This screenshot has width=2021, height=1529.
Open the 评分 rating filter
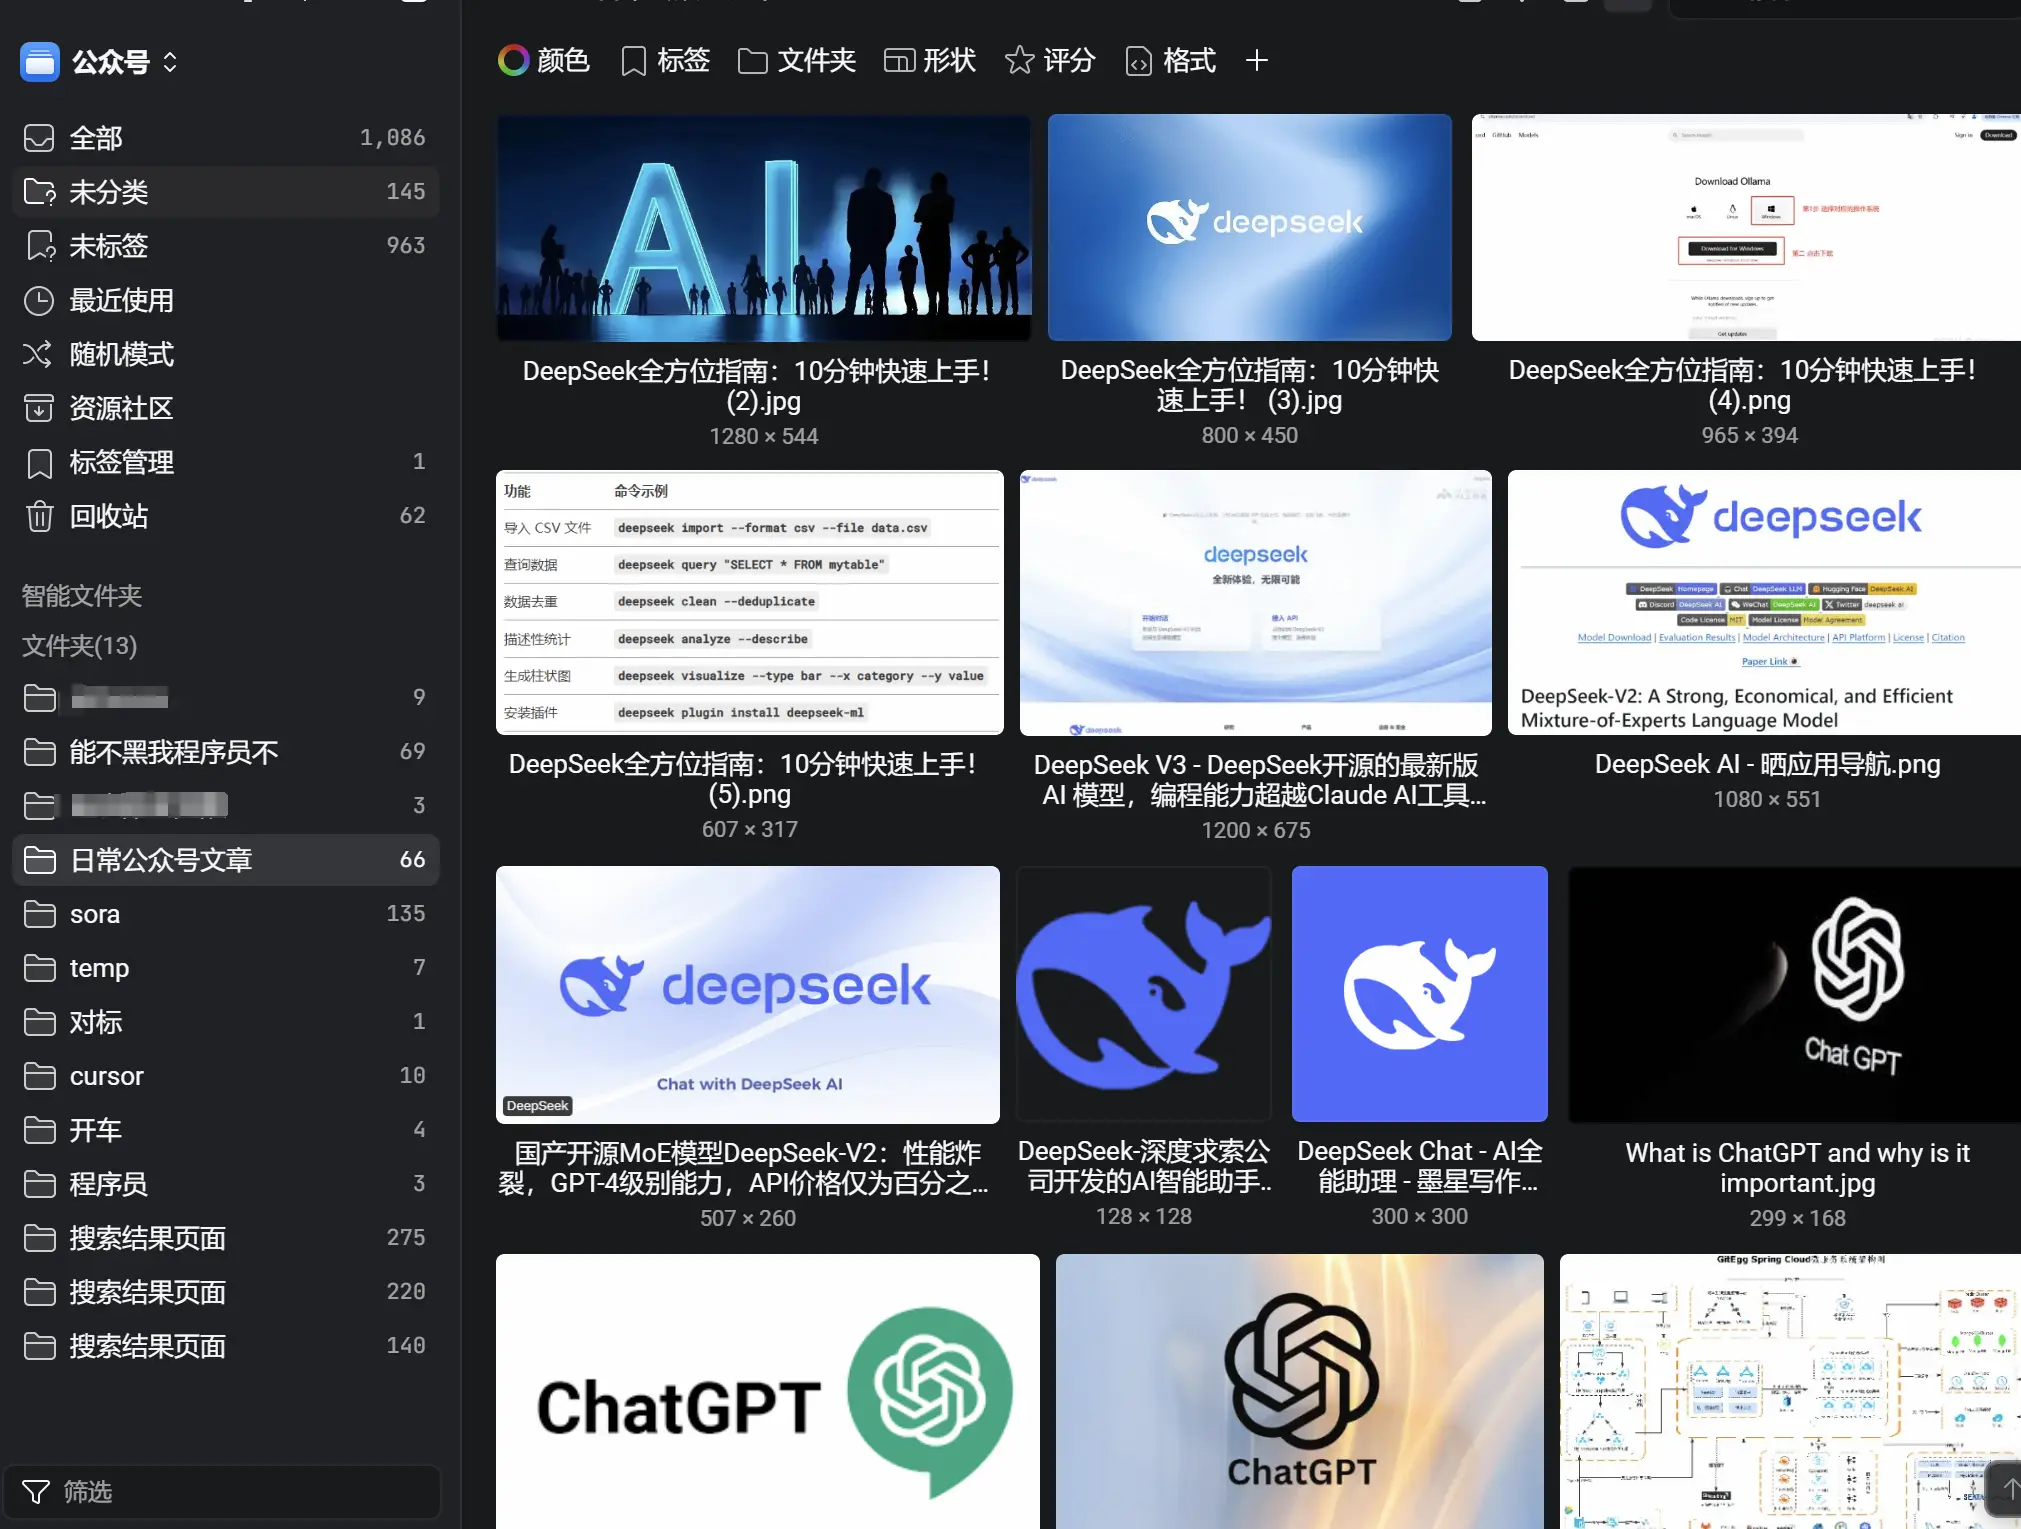click(1050, 61)
